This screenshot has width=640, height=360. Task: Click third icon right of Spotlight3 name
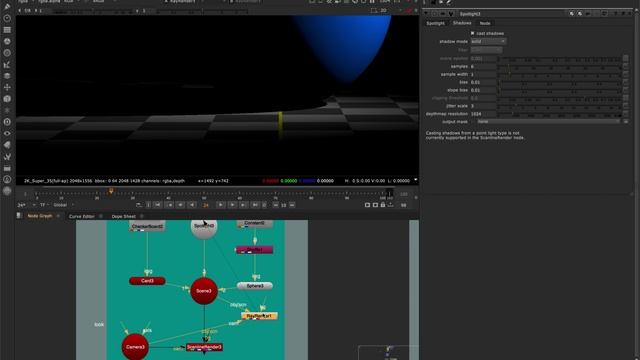tap(588, 14)
